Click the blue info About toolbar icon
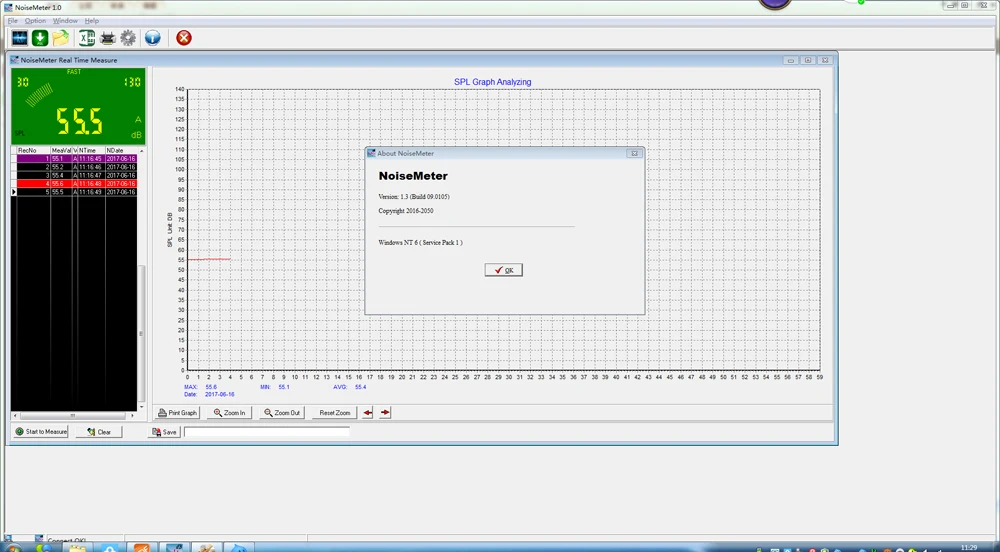Image resolution: width=1000 pixels, height=552 pixels. click(152, 38)
